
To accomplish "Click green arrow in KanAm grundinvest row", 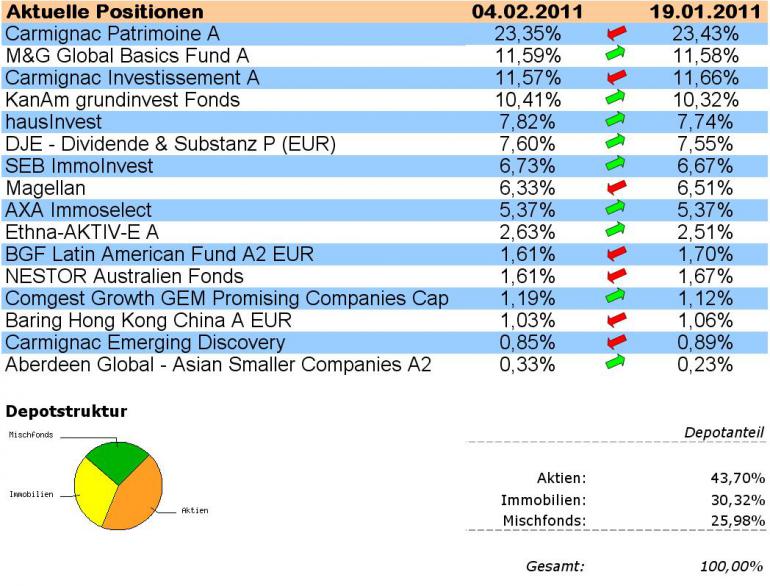I will (615, 97).
